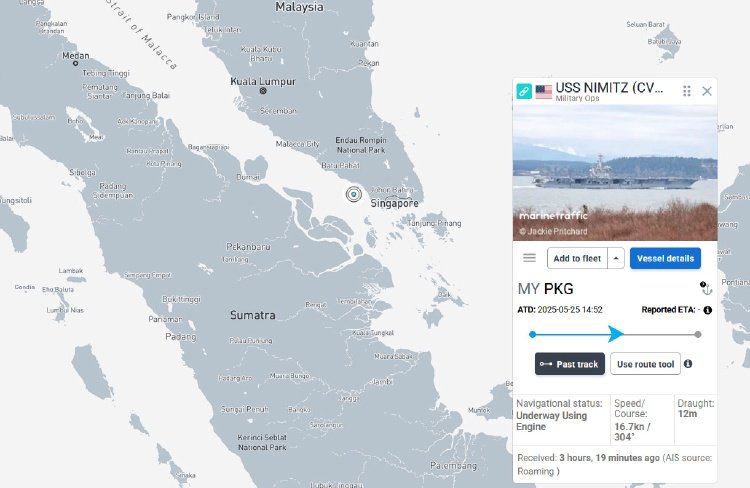
Task: Click info icon next to route tool
Action: 688,364
